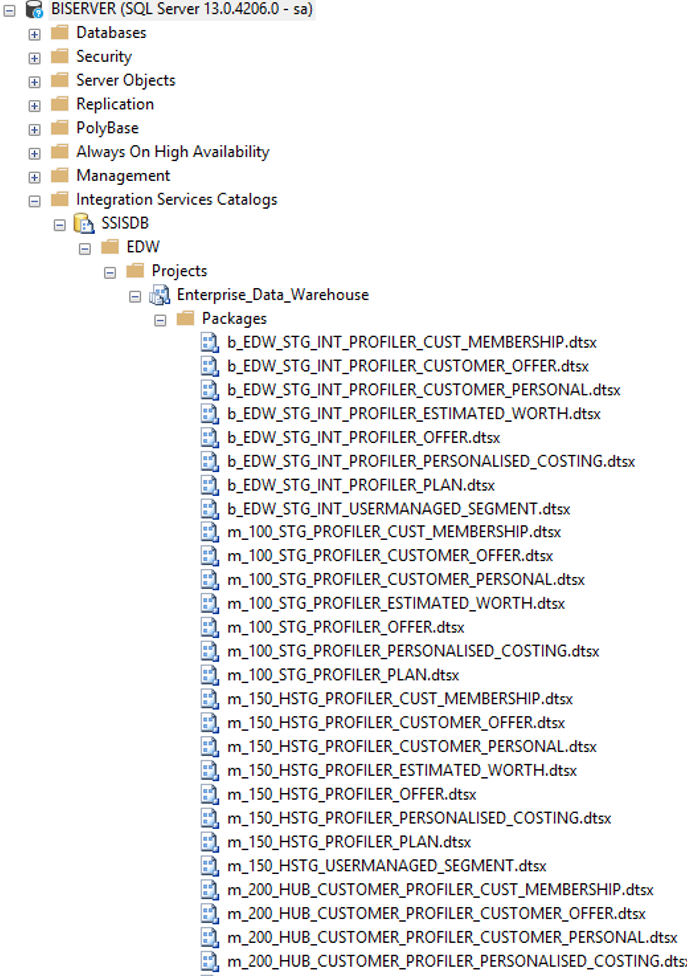
Task: Collapse the Packages folder
Action: tap(160, 319)
